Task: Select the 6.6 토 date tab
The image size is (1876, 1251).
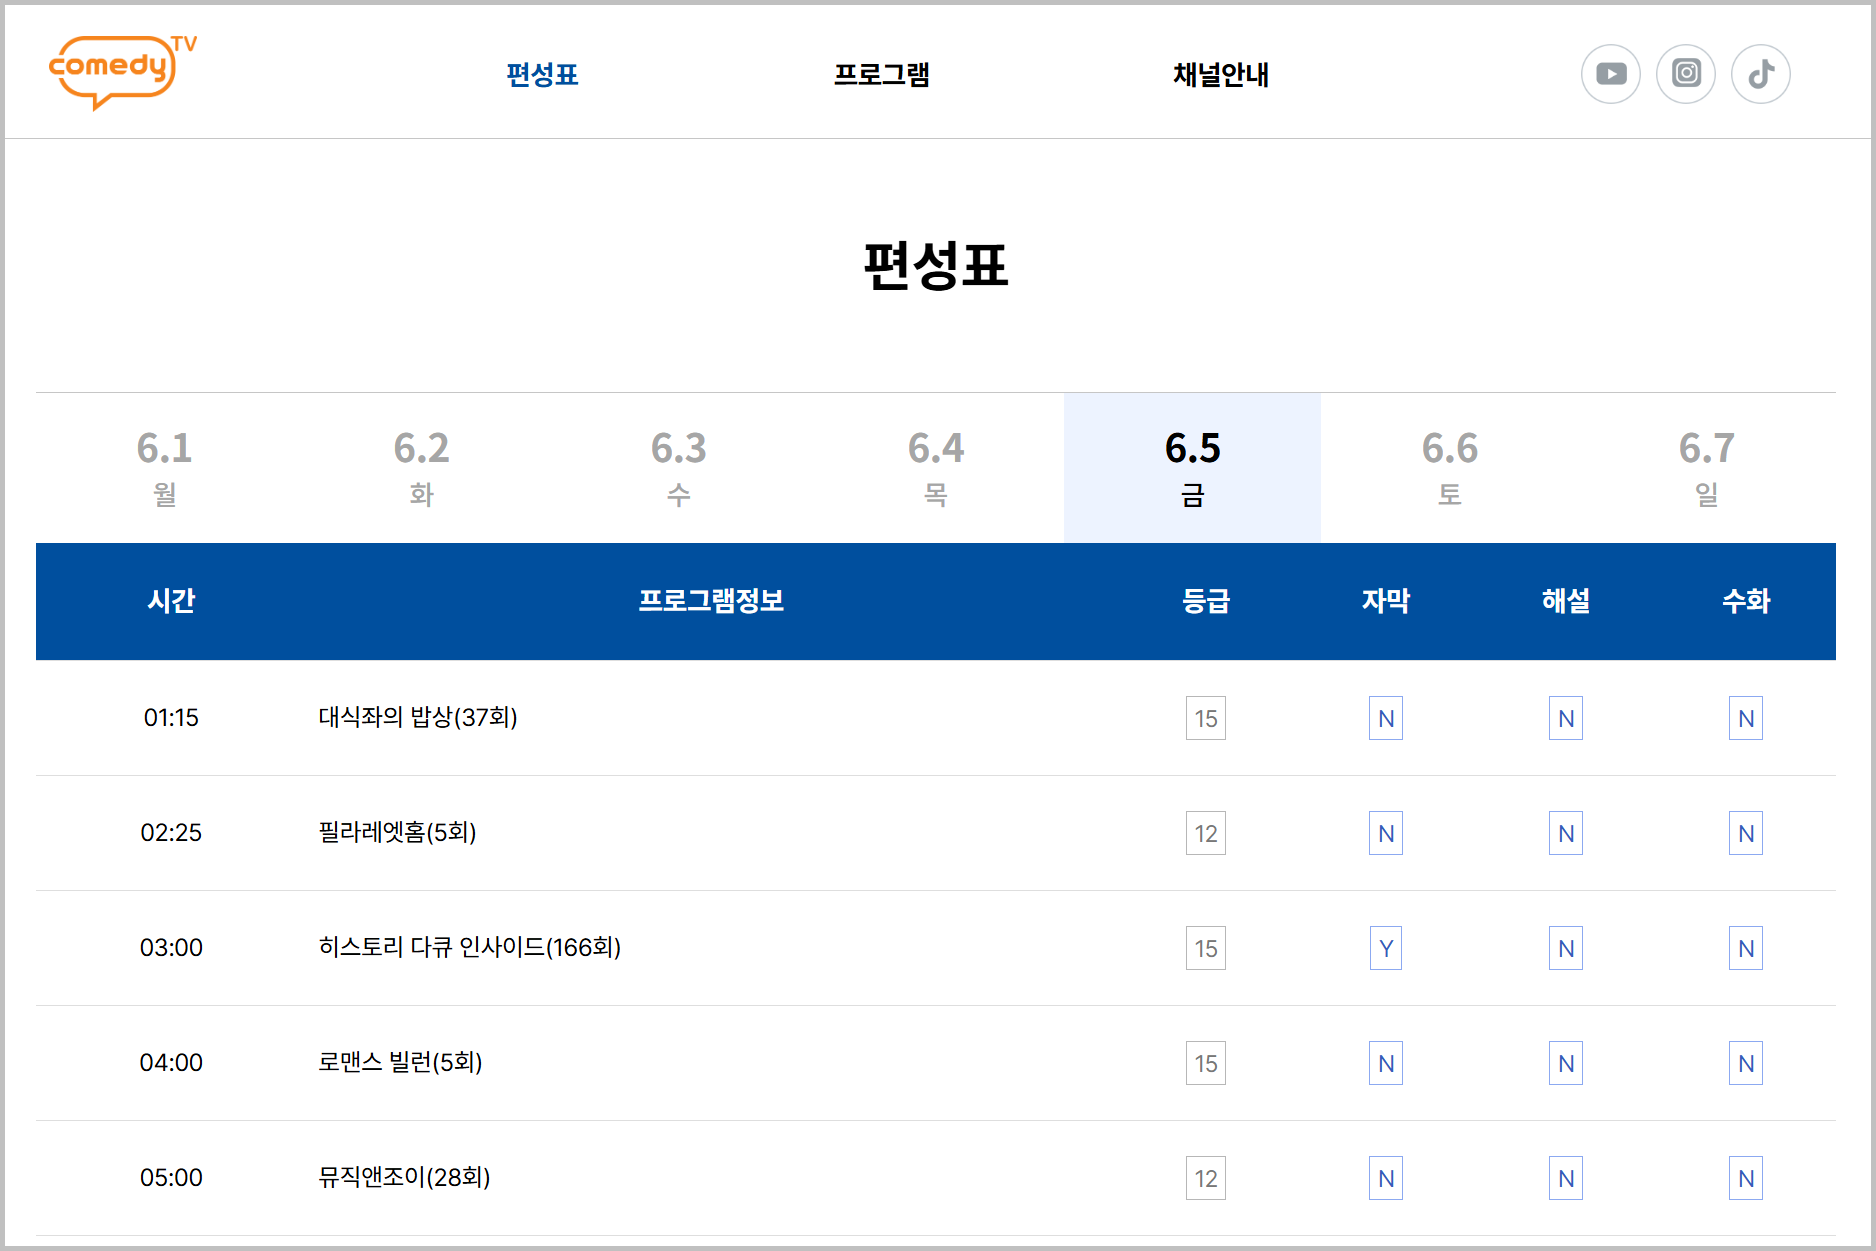Action: point(1450,468)
